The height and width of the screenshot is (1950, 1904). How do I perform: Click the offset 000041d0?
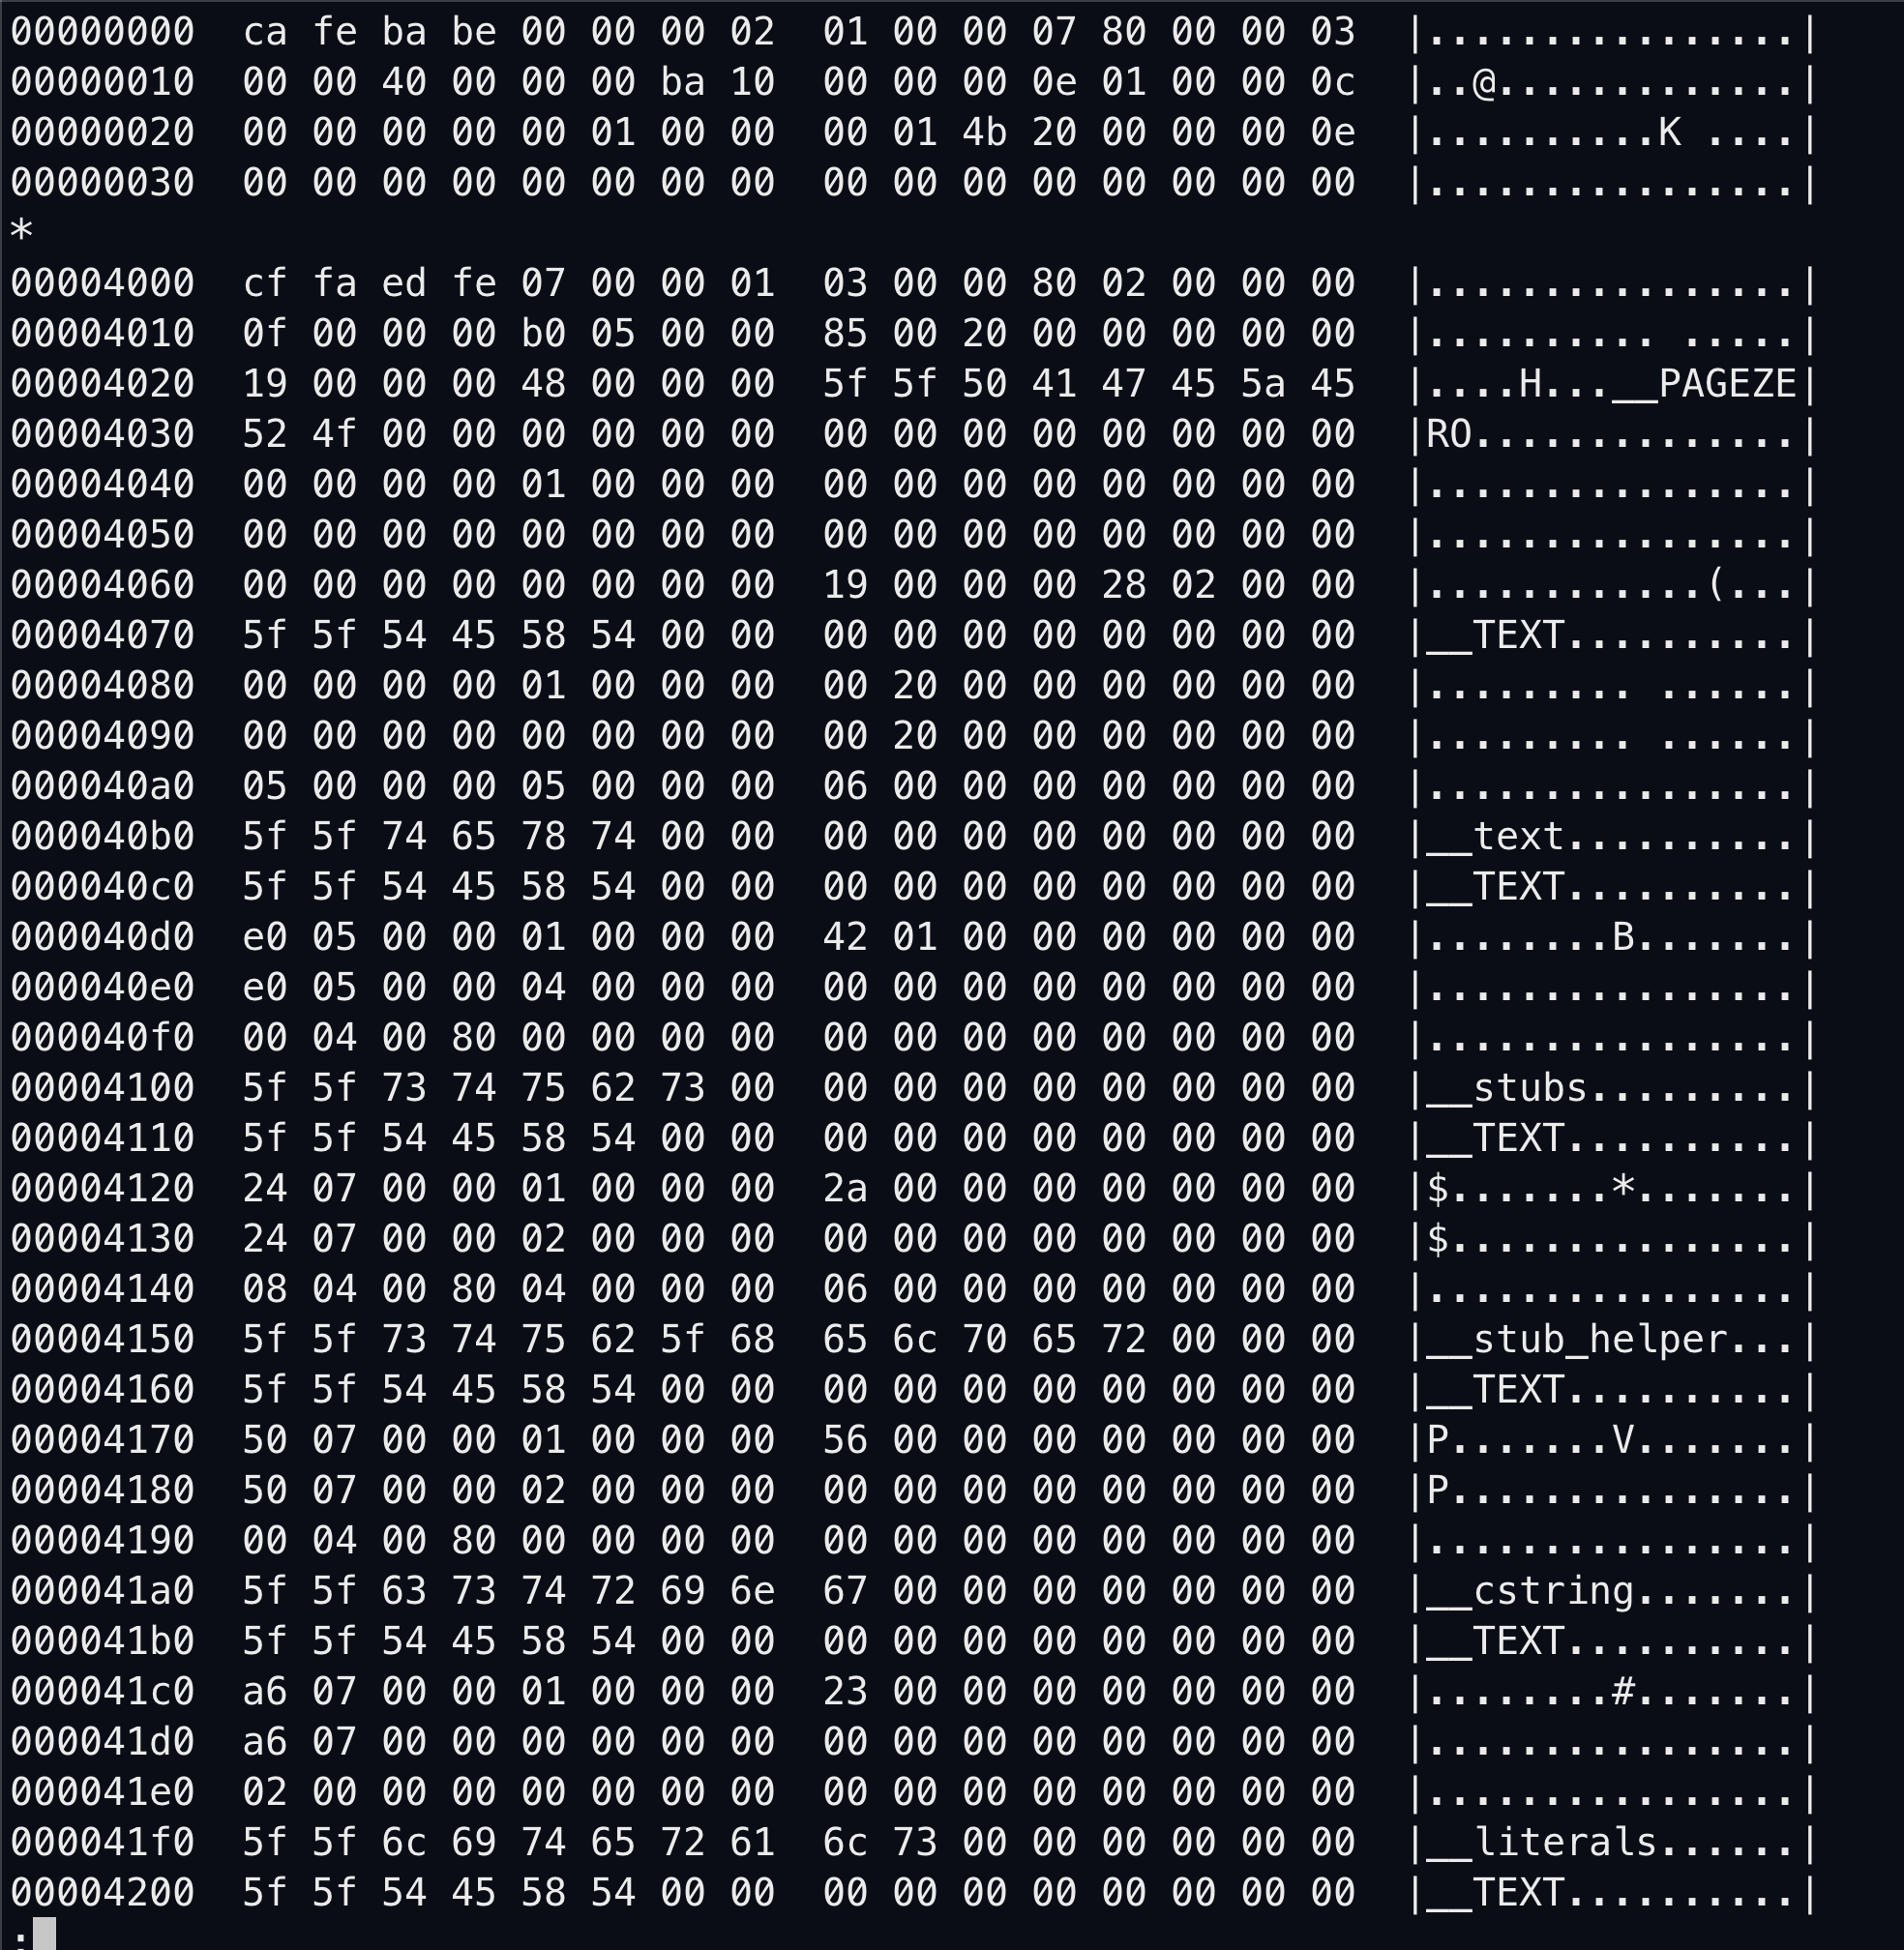pos(103,1741)
